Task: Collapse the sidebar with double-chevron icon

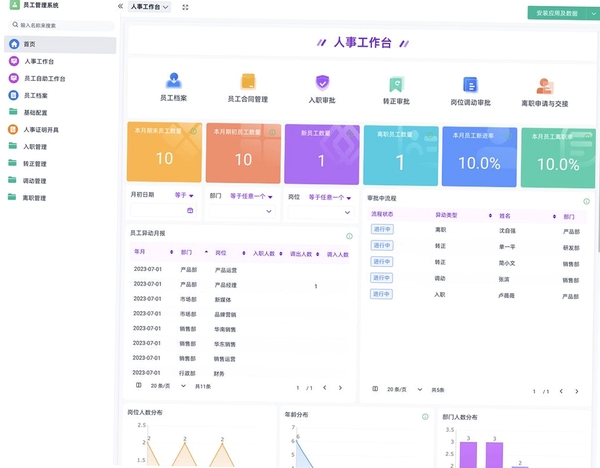Action: 120,6
